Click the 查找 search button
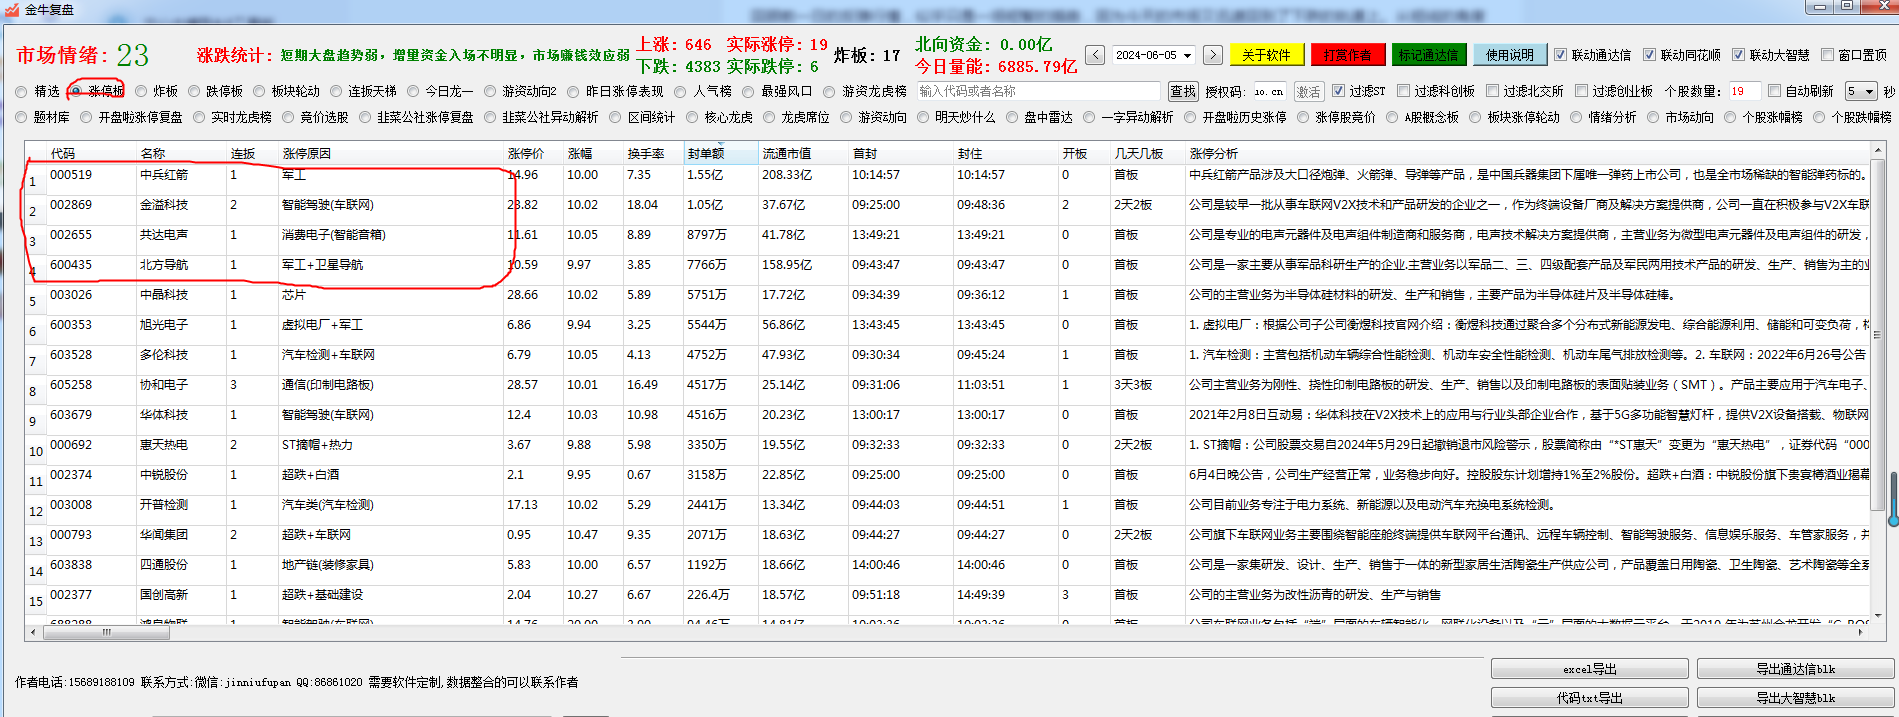1899x717 pixels. pos(1183,91)
